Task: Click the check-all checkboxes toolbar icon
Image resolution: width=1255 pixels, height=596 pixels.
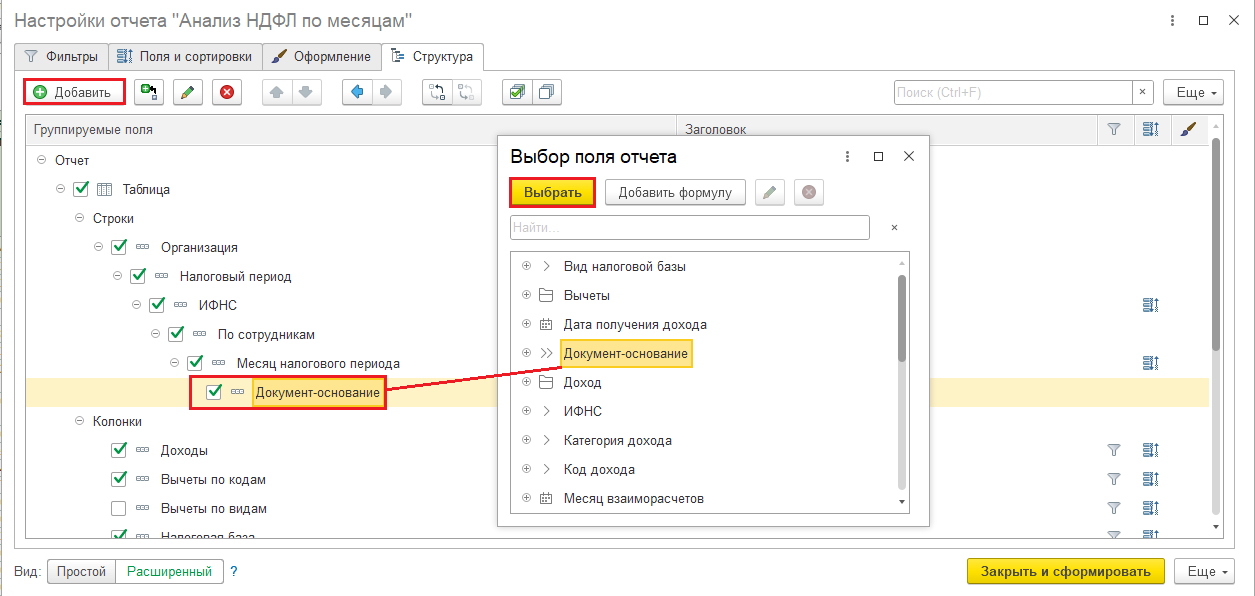Action: click(x=516, y=92)
